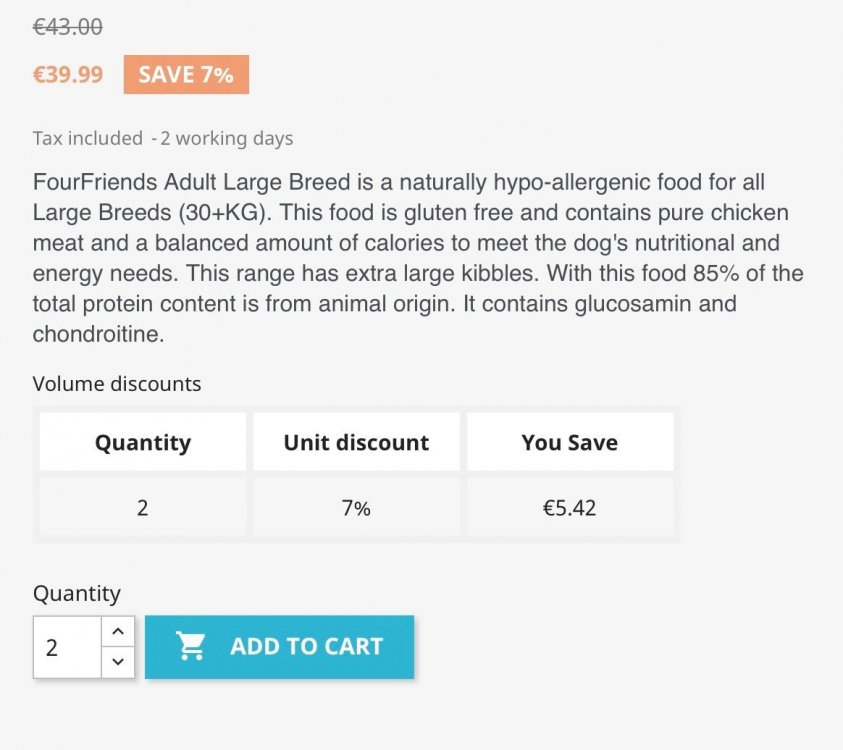Click the FourFriends Adult Large Breed product name

click(x=192, y=183)
